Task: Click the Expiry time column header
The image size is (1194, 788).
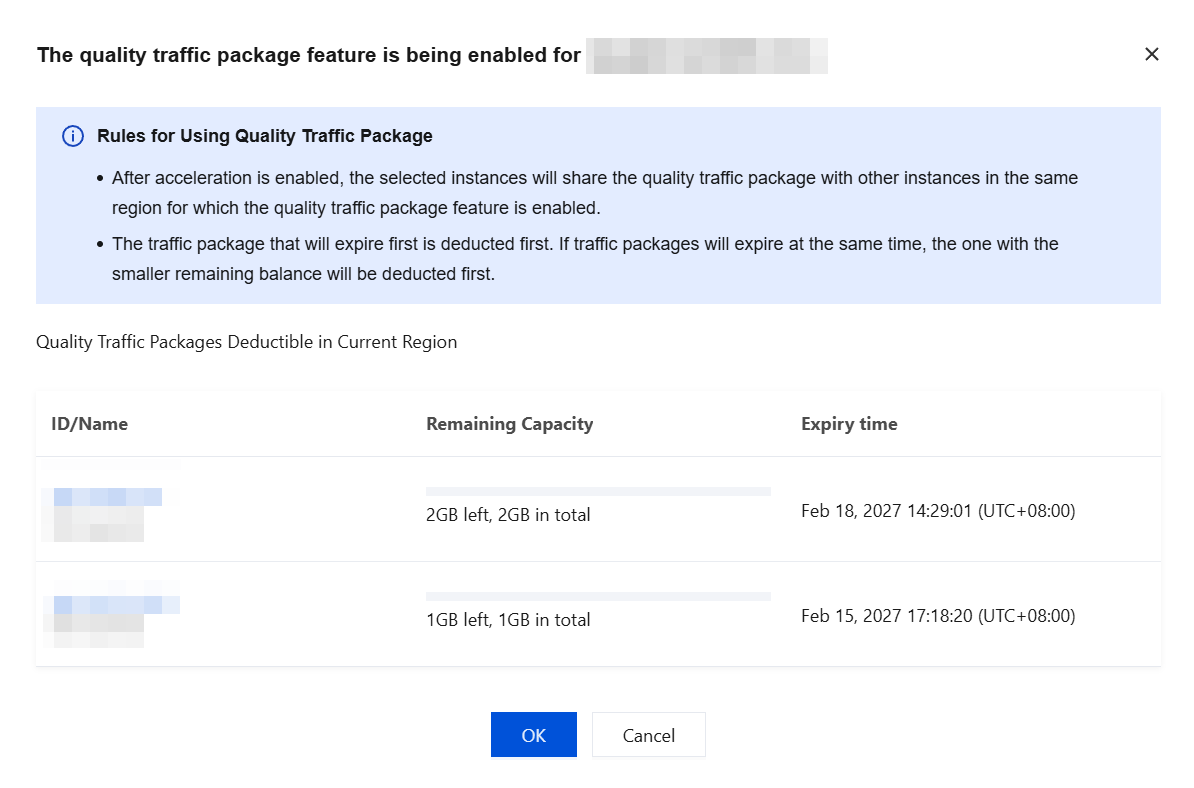Action: tap(849, 424)
